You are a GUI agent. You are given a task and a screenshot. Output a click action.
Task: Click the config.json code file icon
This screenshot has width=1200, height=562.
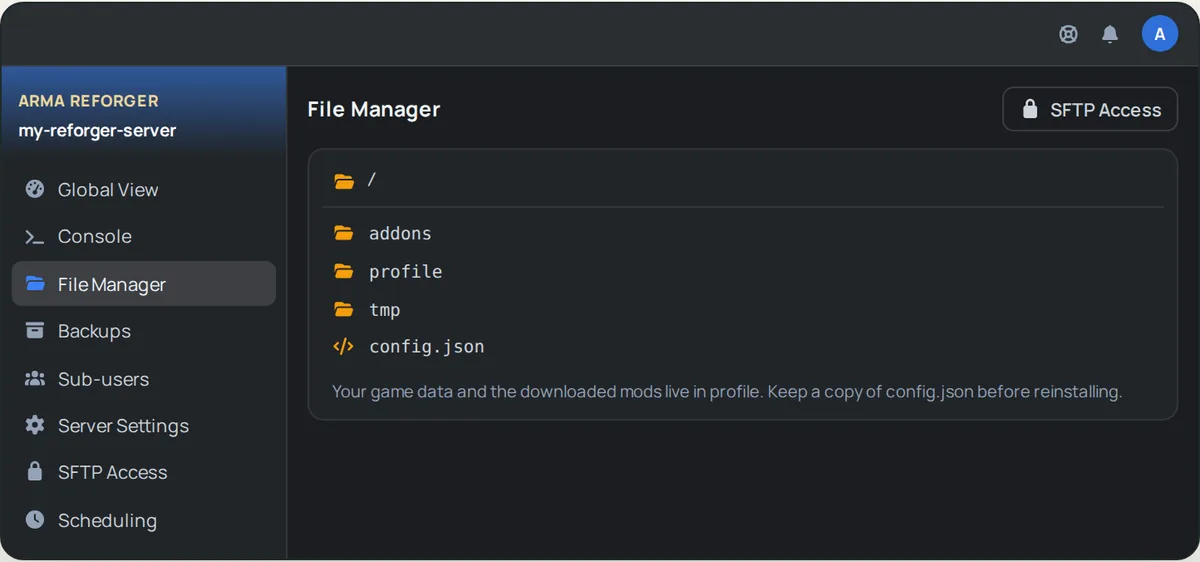point(343,347)
